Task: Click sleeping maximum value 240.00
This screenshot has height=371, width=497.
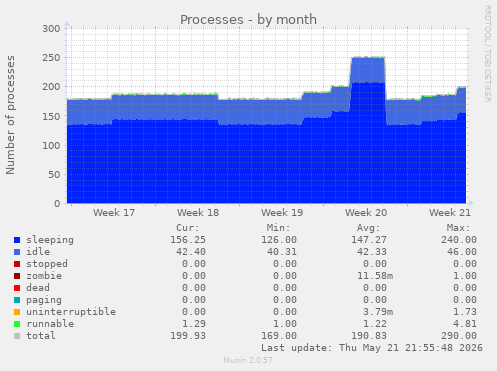Action: 459,240
